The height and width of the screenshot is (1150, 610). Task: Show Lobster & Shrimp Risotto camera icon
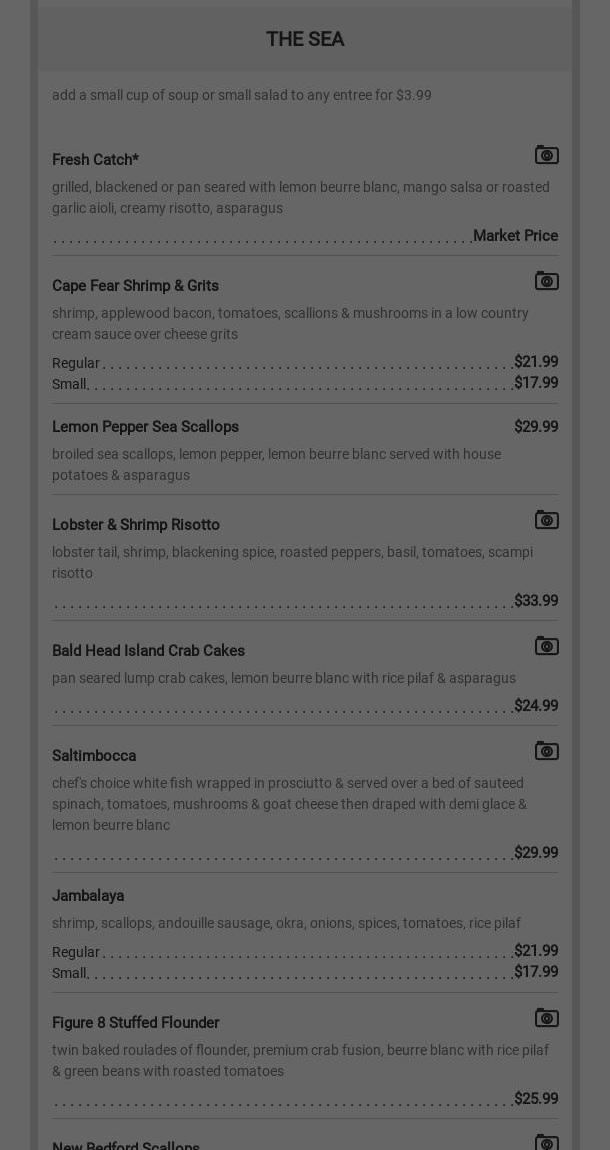pos(546,520)
